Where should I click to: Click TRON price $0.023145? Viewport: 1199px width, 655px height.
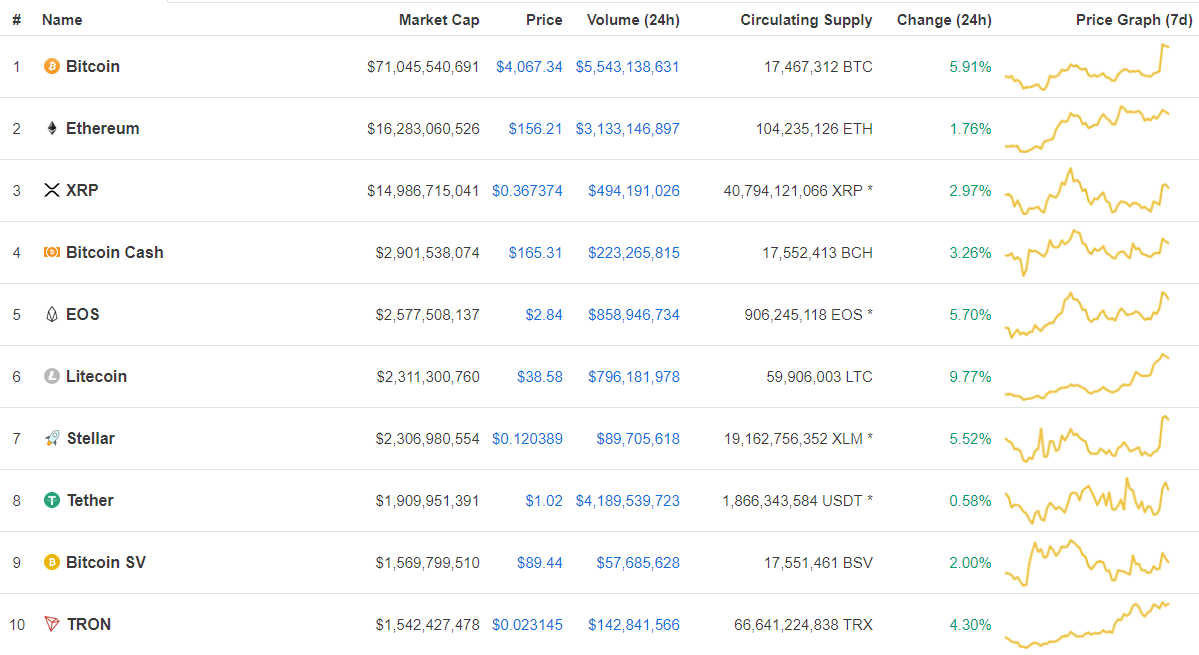[527, 625]
